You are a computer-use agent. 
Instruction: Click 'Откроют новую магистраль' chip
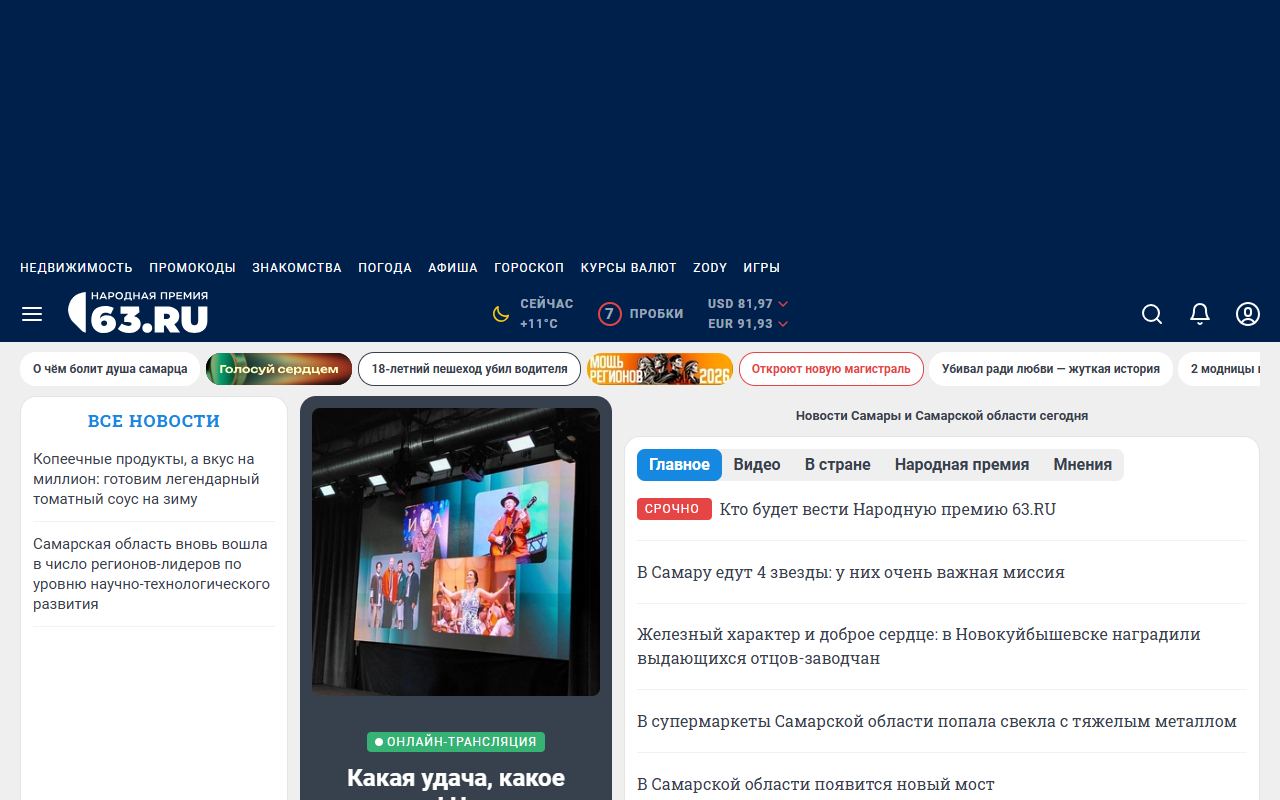pos(831,369)
